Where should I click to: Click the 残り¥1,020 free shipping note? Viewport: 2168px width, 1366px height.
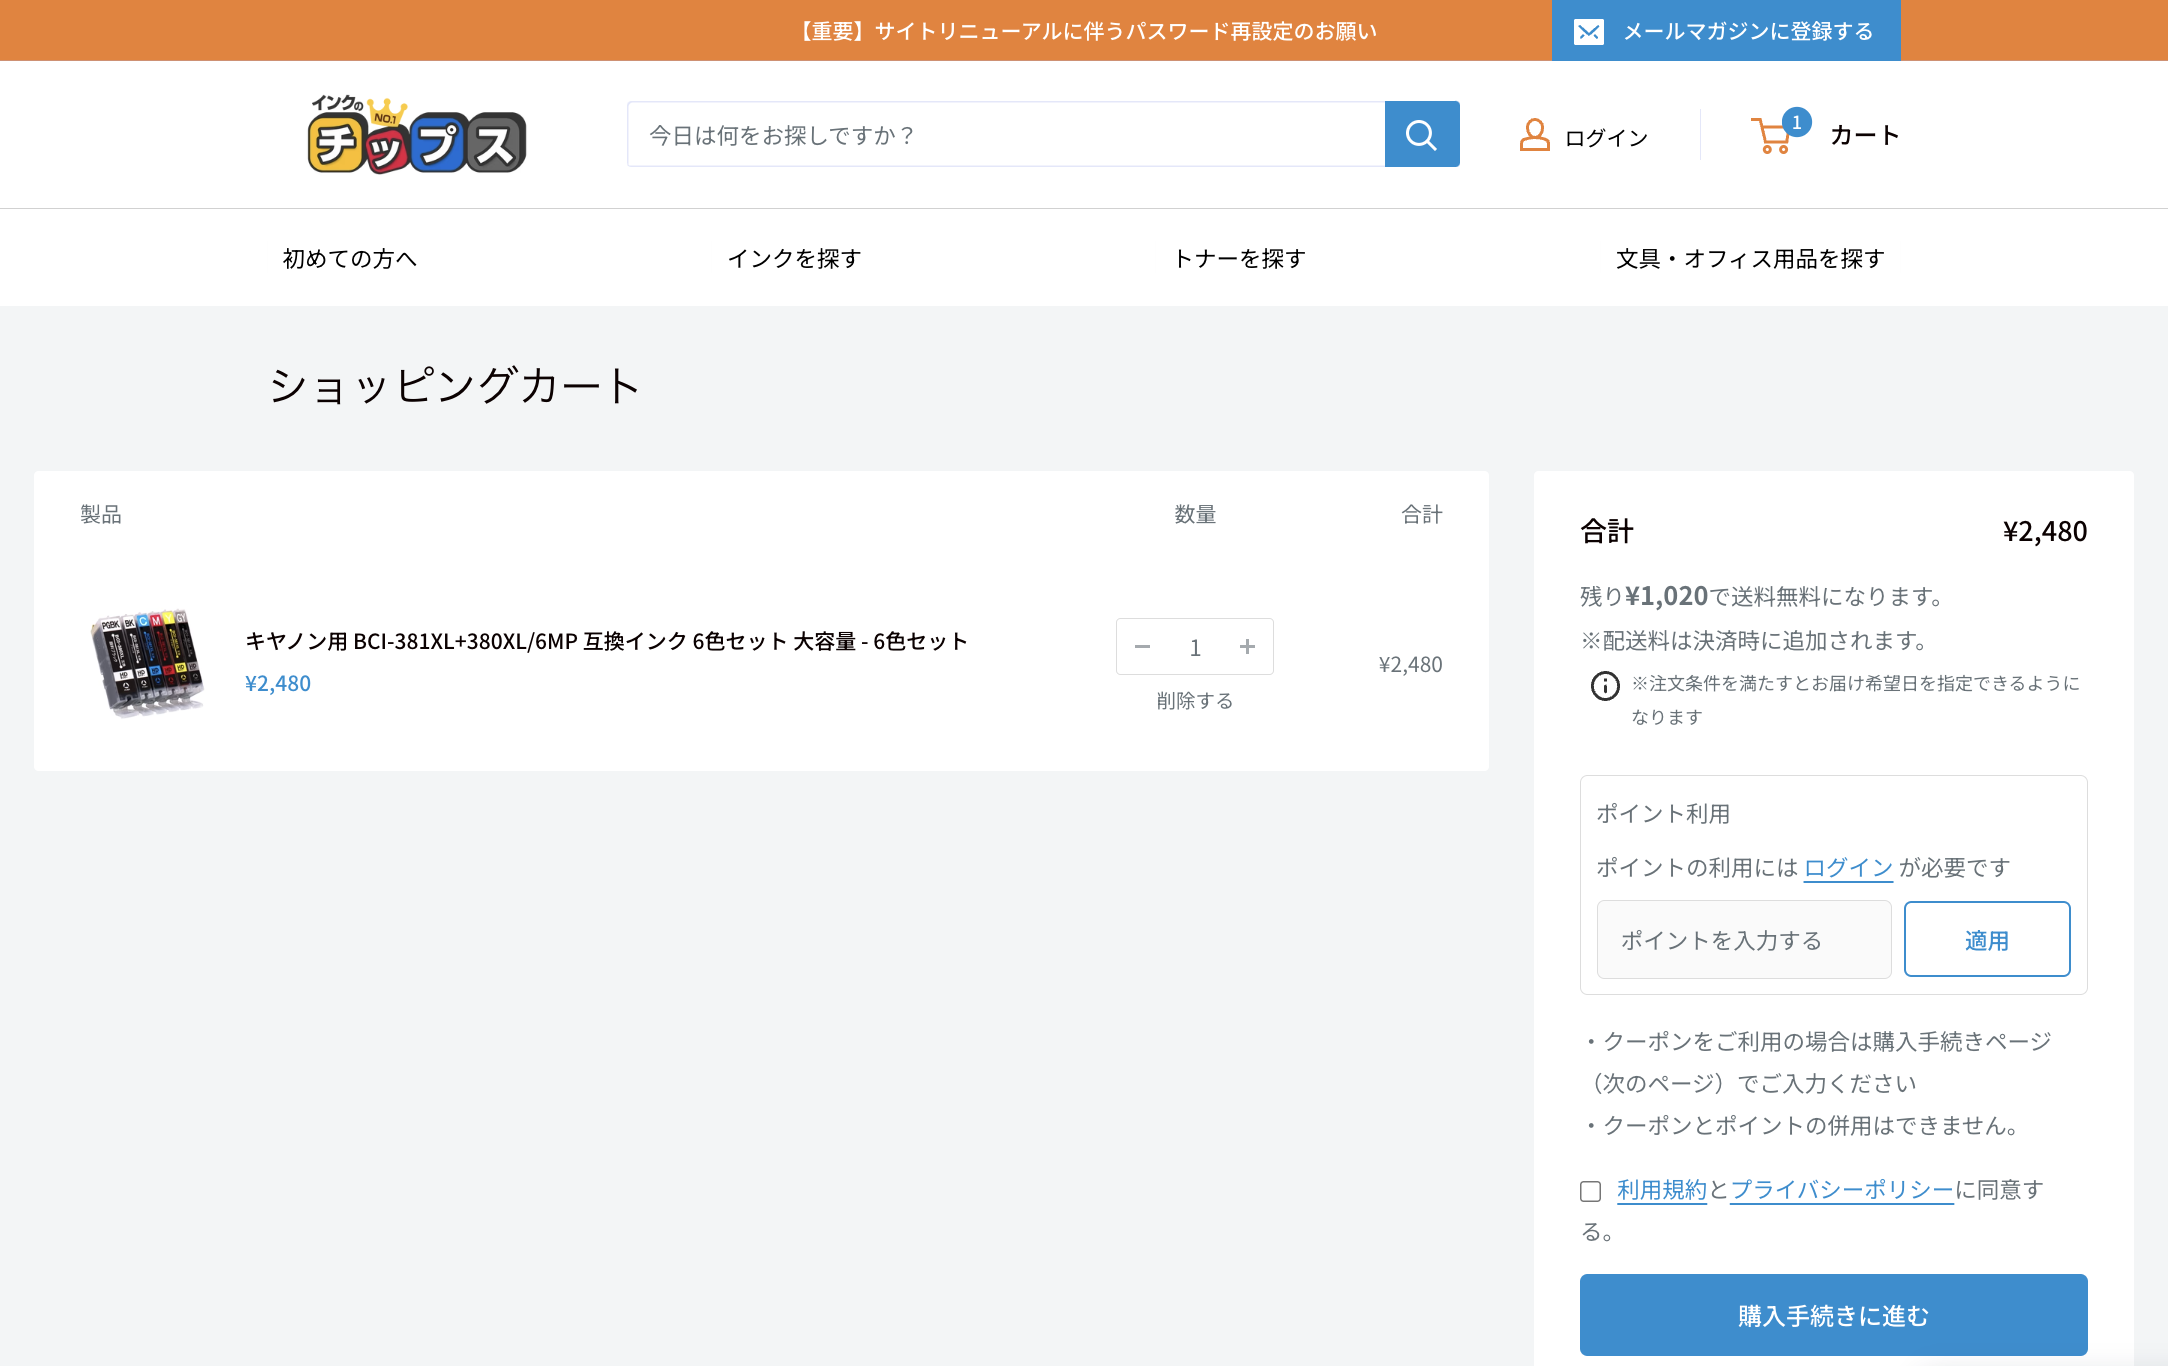(x=1765, y=597)
